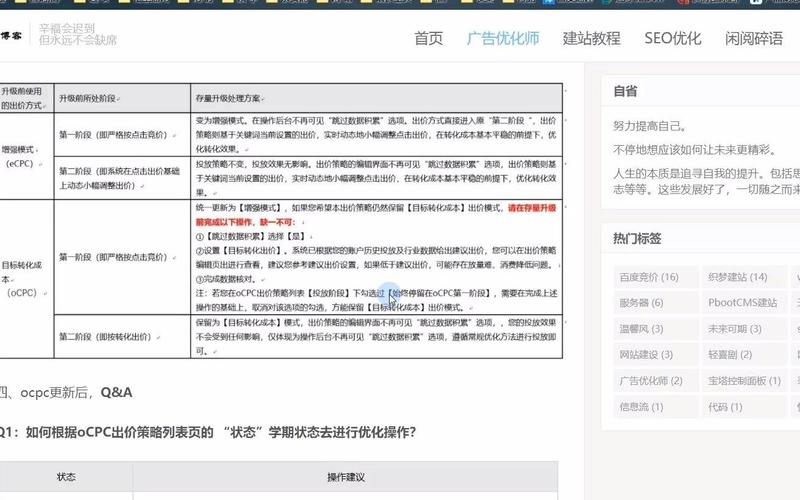The height and width of the screenshot is (500, 800).
Task: Open the 温馨风 (3) tag
Action: (641, 329)
